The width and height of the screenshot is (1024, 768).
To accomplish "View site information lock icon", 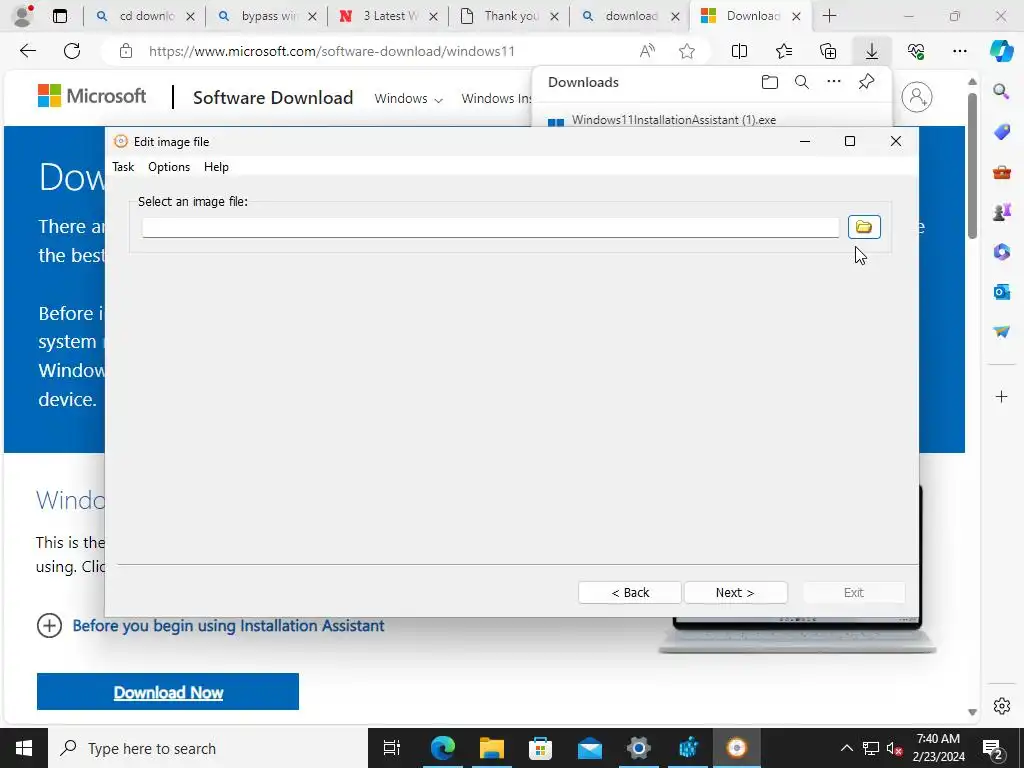I will click(x=126, y=51).
